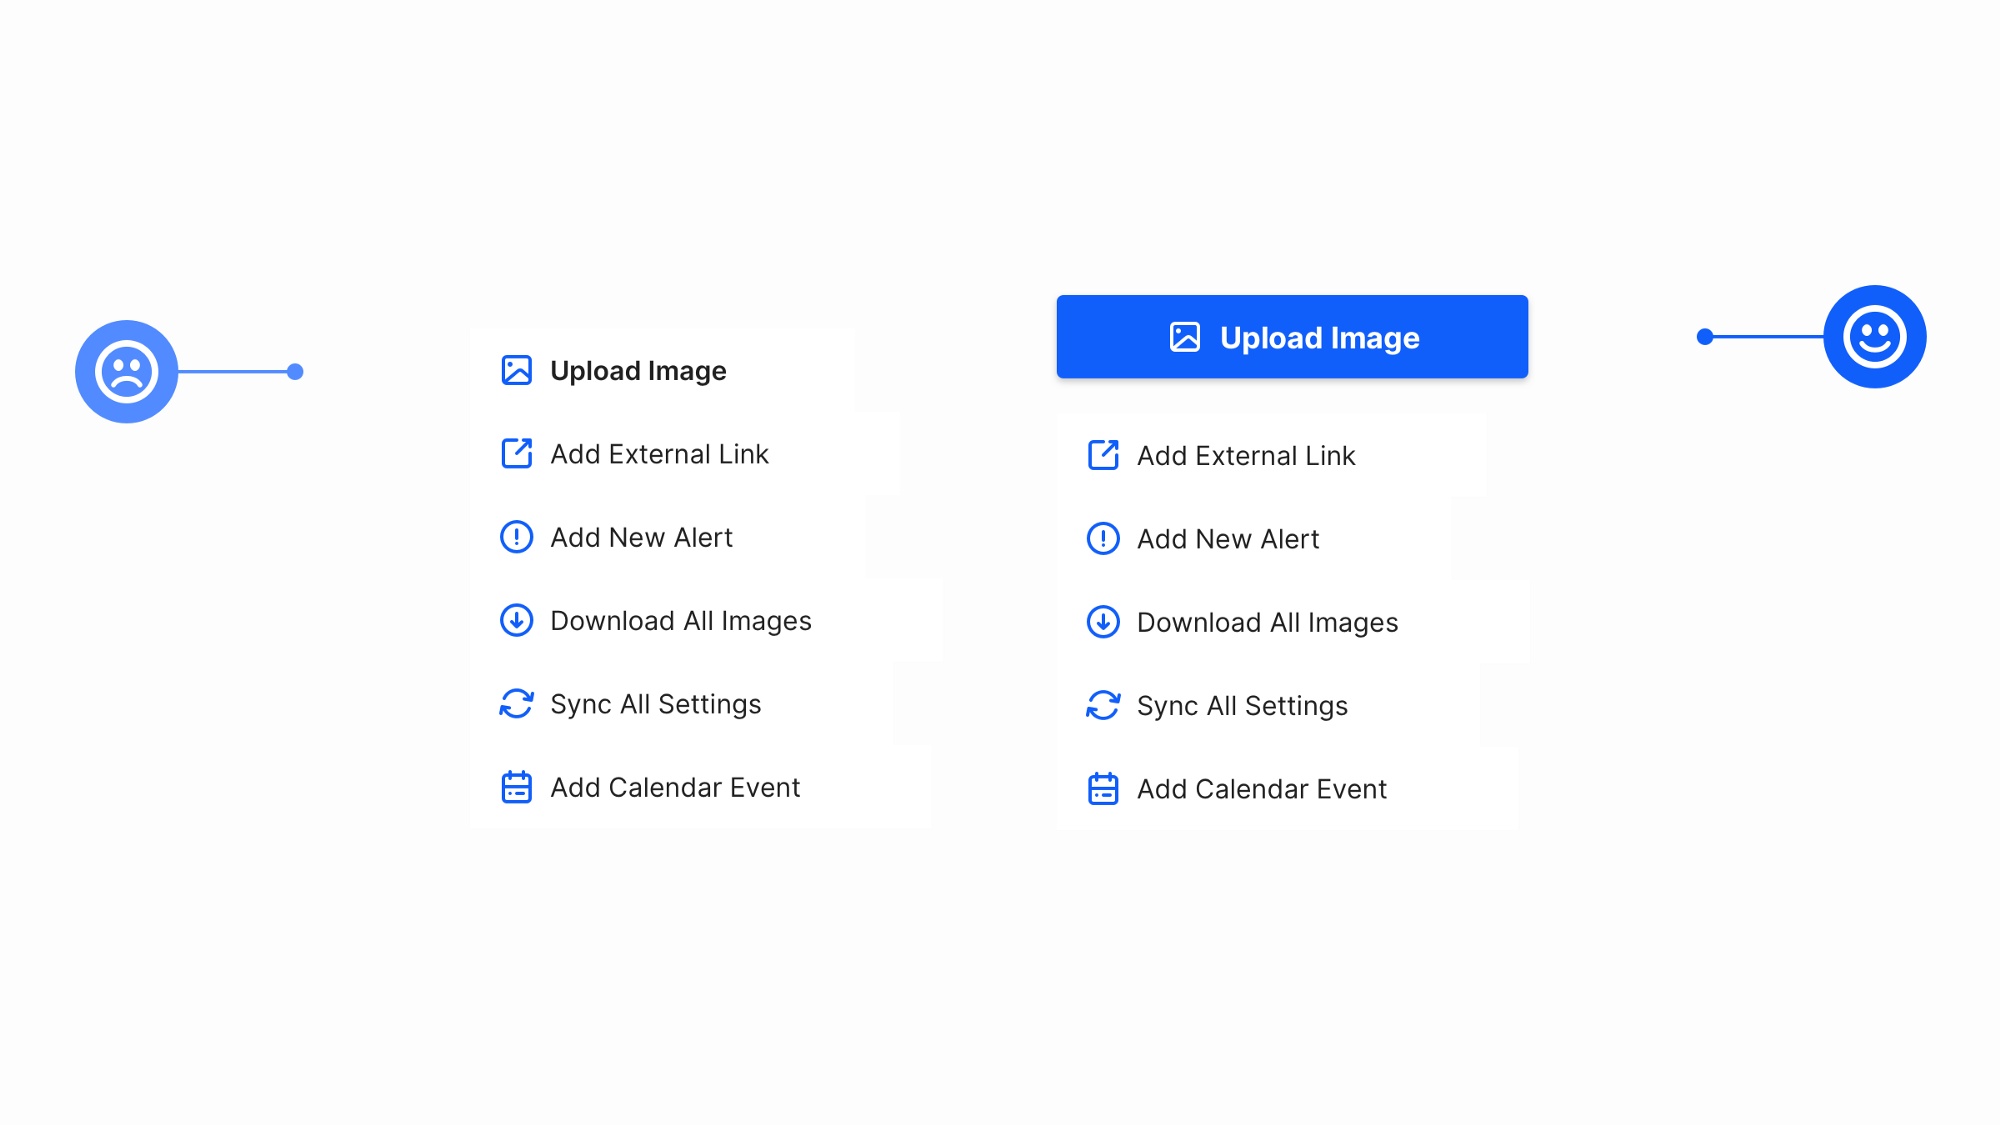This screenshot has height=1125, width=2000.
Task: Click the Sync All Settings icon left
Action: point(516,703)
